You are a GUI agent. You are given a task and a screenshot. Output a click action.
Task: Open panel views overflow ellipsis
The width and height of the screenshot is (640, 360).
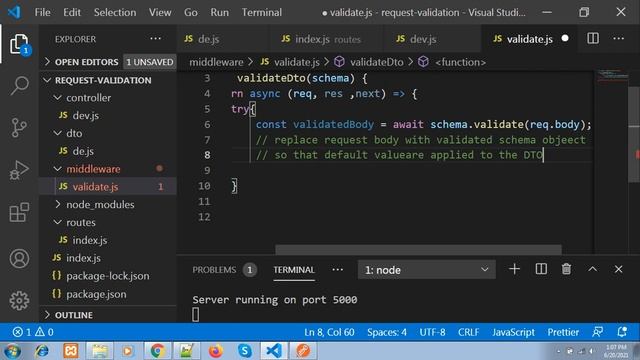[x=338, y=270]
